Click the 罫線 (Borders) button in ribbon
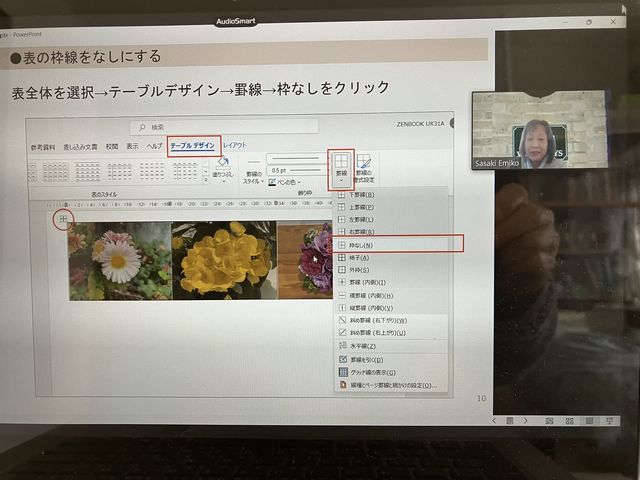Screen dimensions: 640x480 [x=341, y=166]
